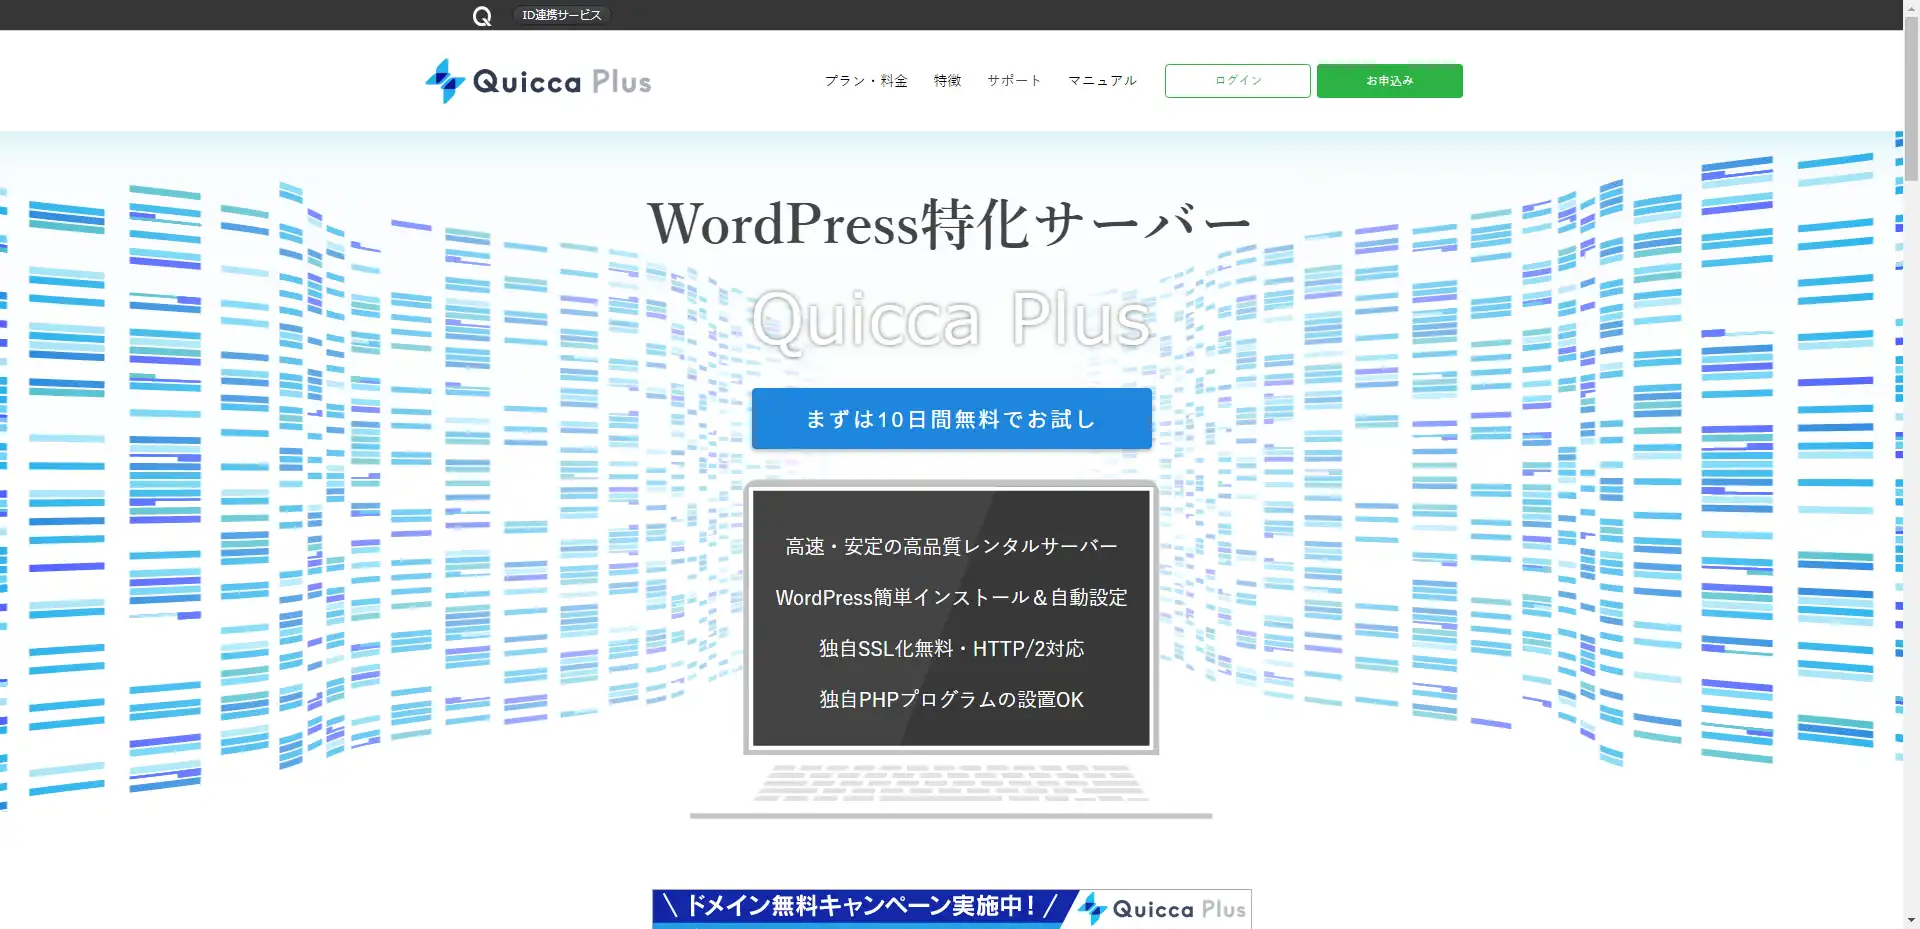Click the green お申込み button

[x=1390, y=81]
